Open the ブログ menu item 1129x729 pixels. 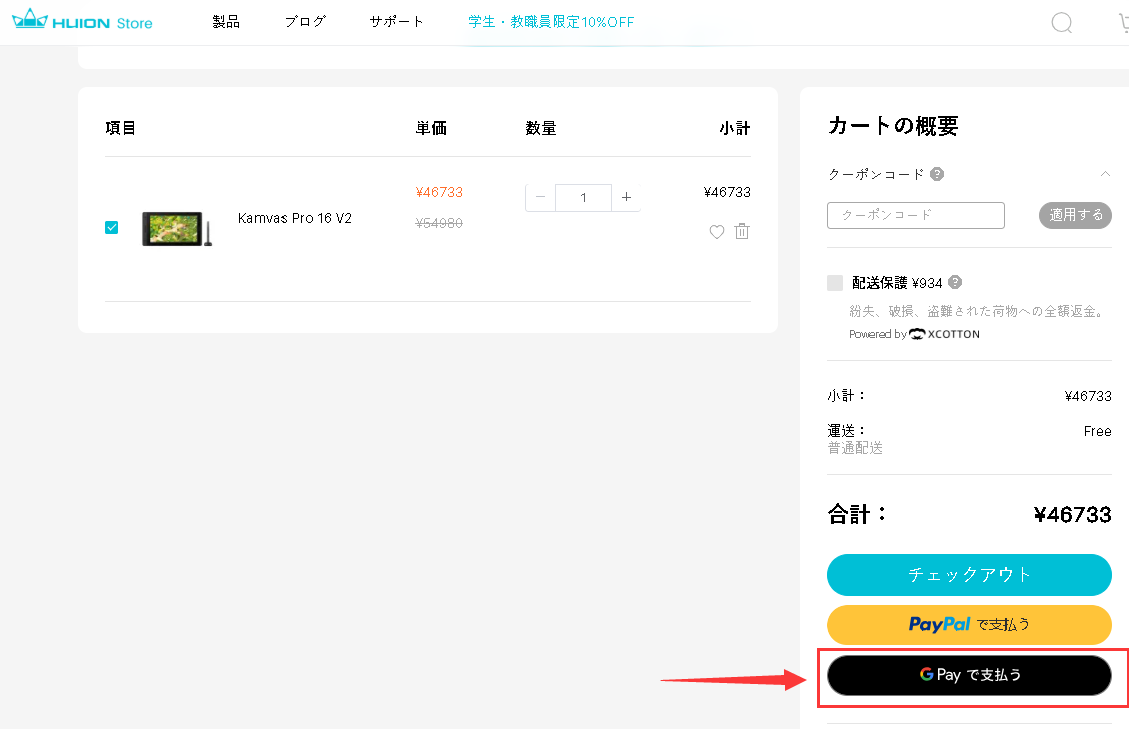point(305,22)
